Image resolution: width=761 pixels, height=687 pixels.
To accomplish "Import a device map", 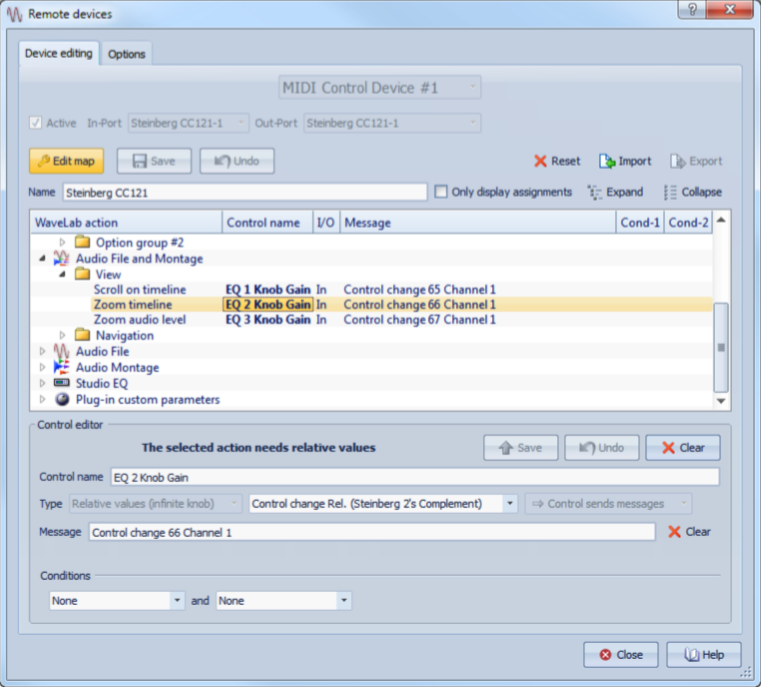I will pos(625,161).
